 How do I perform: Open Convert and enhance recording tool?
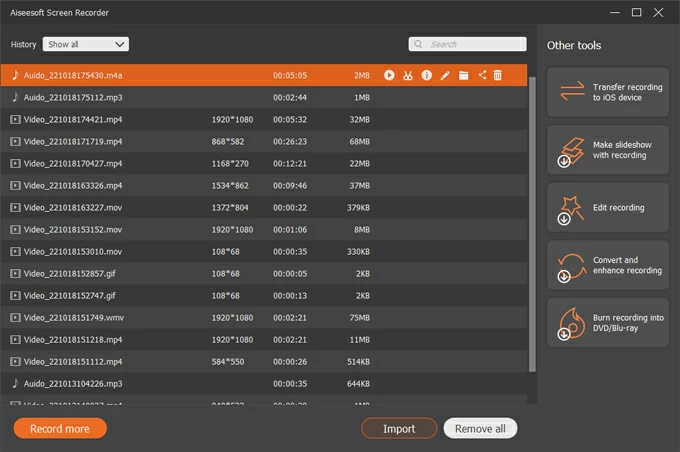click(608, 265)
